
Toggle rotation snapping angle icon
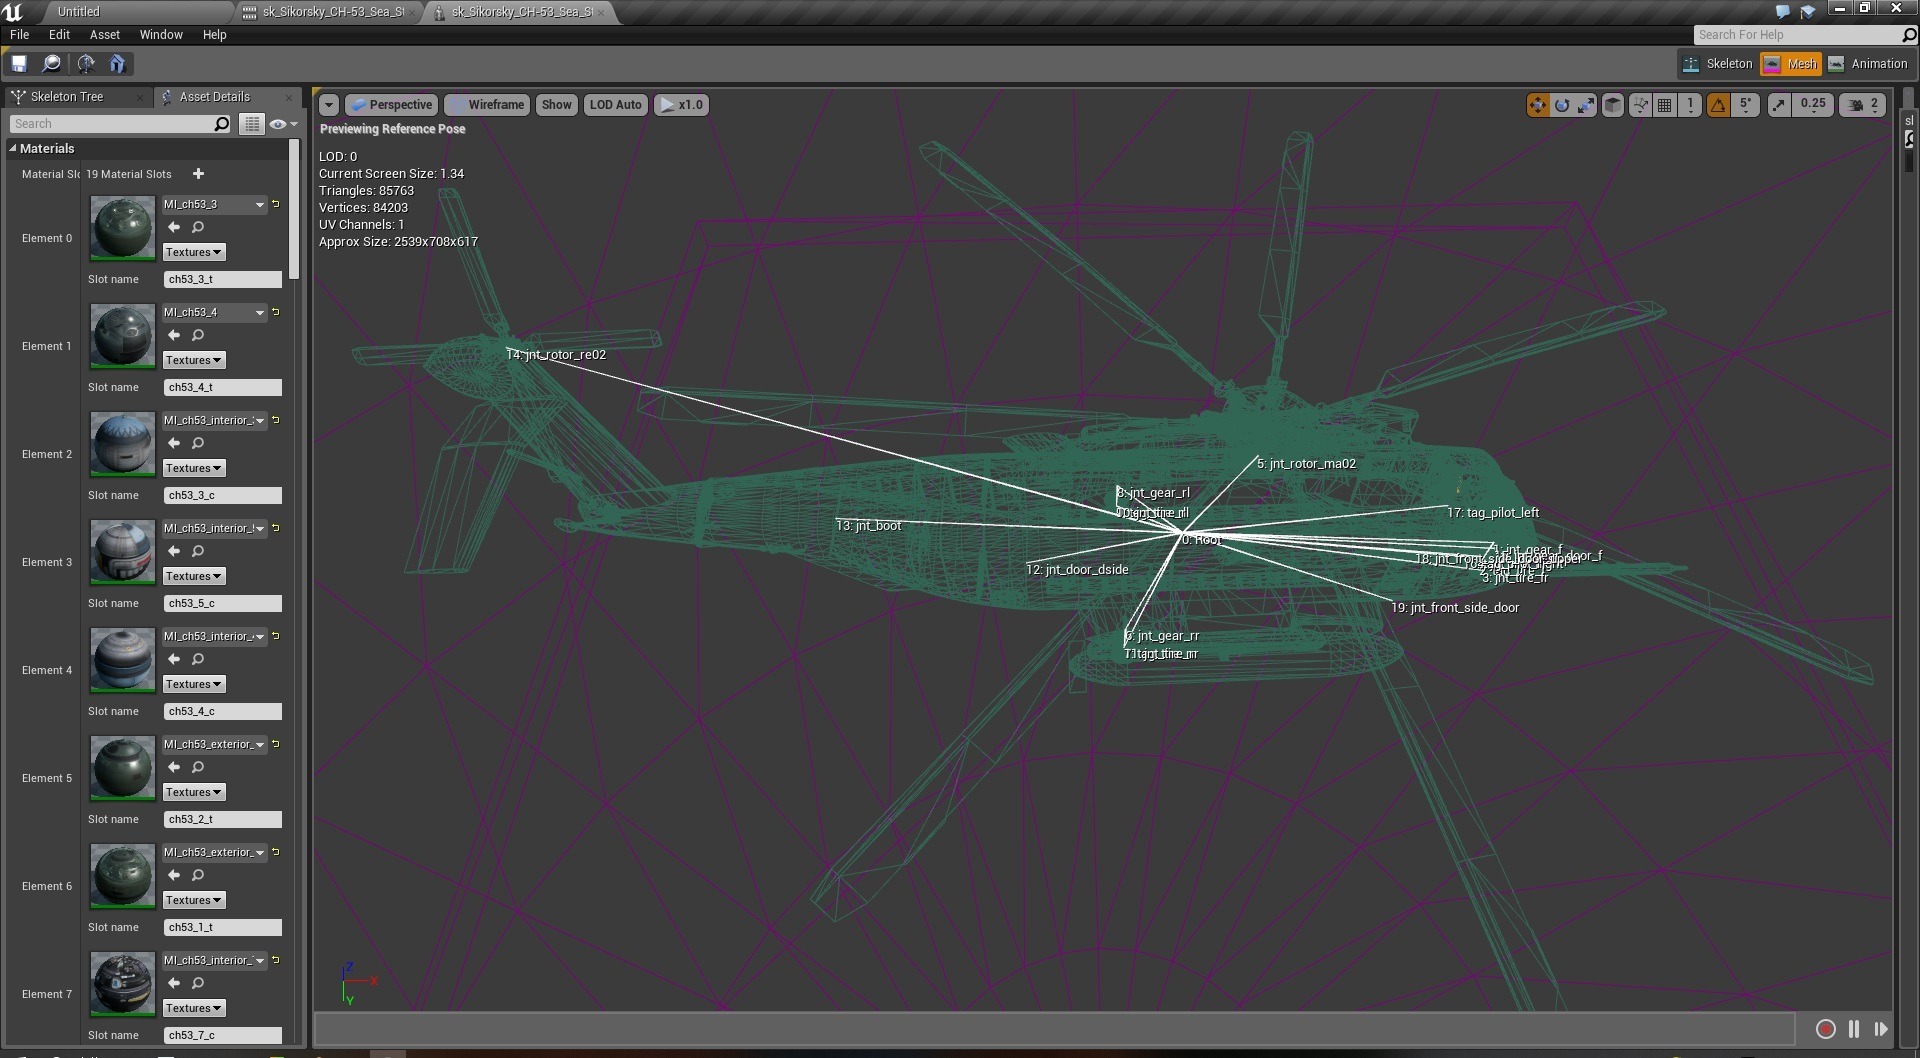pos(1718,105)
